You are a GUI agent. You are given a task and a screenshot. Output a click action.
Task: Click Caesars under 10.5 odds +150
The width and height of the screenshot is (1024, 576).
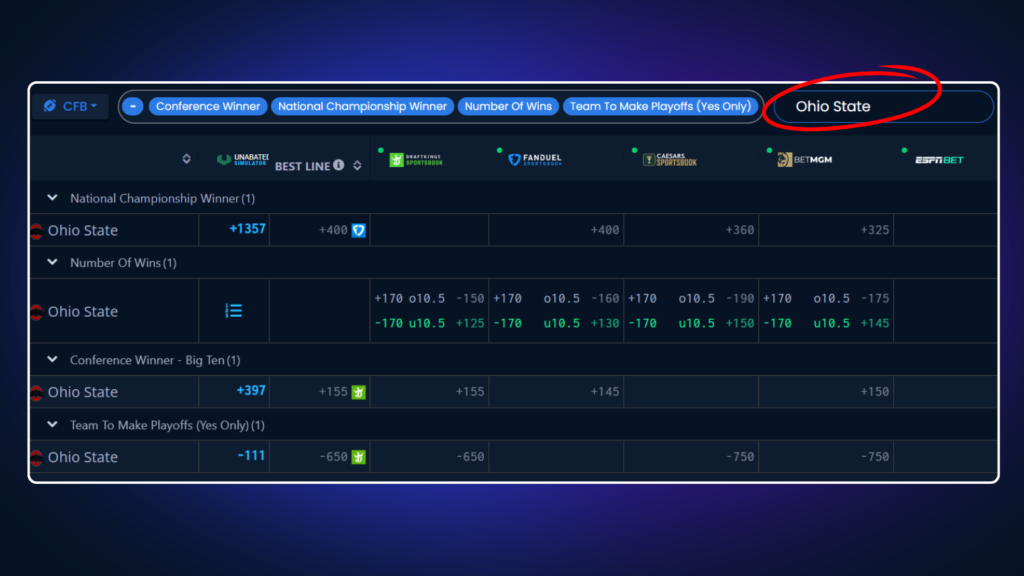coord(740,323)
